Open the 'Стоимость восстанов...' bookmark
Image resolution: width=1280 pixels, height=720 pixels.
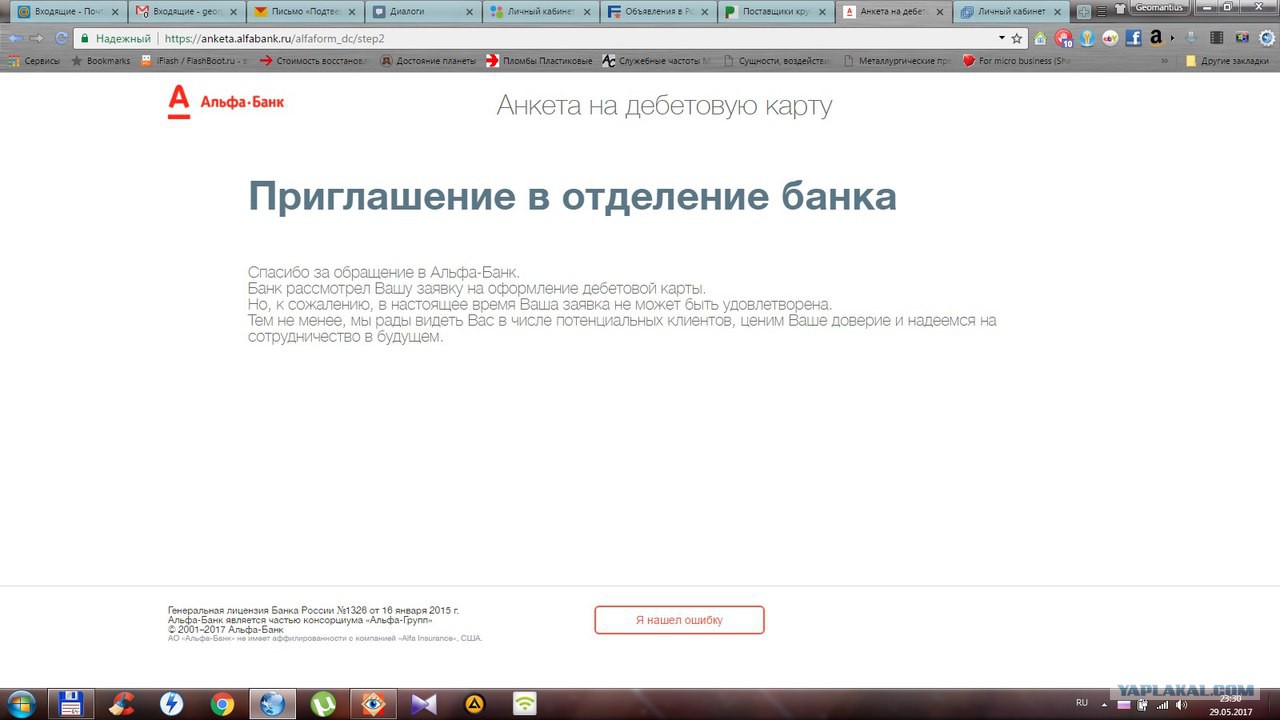(x=314, y=61)
